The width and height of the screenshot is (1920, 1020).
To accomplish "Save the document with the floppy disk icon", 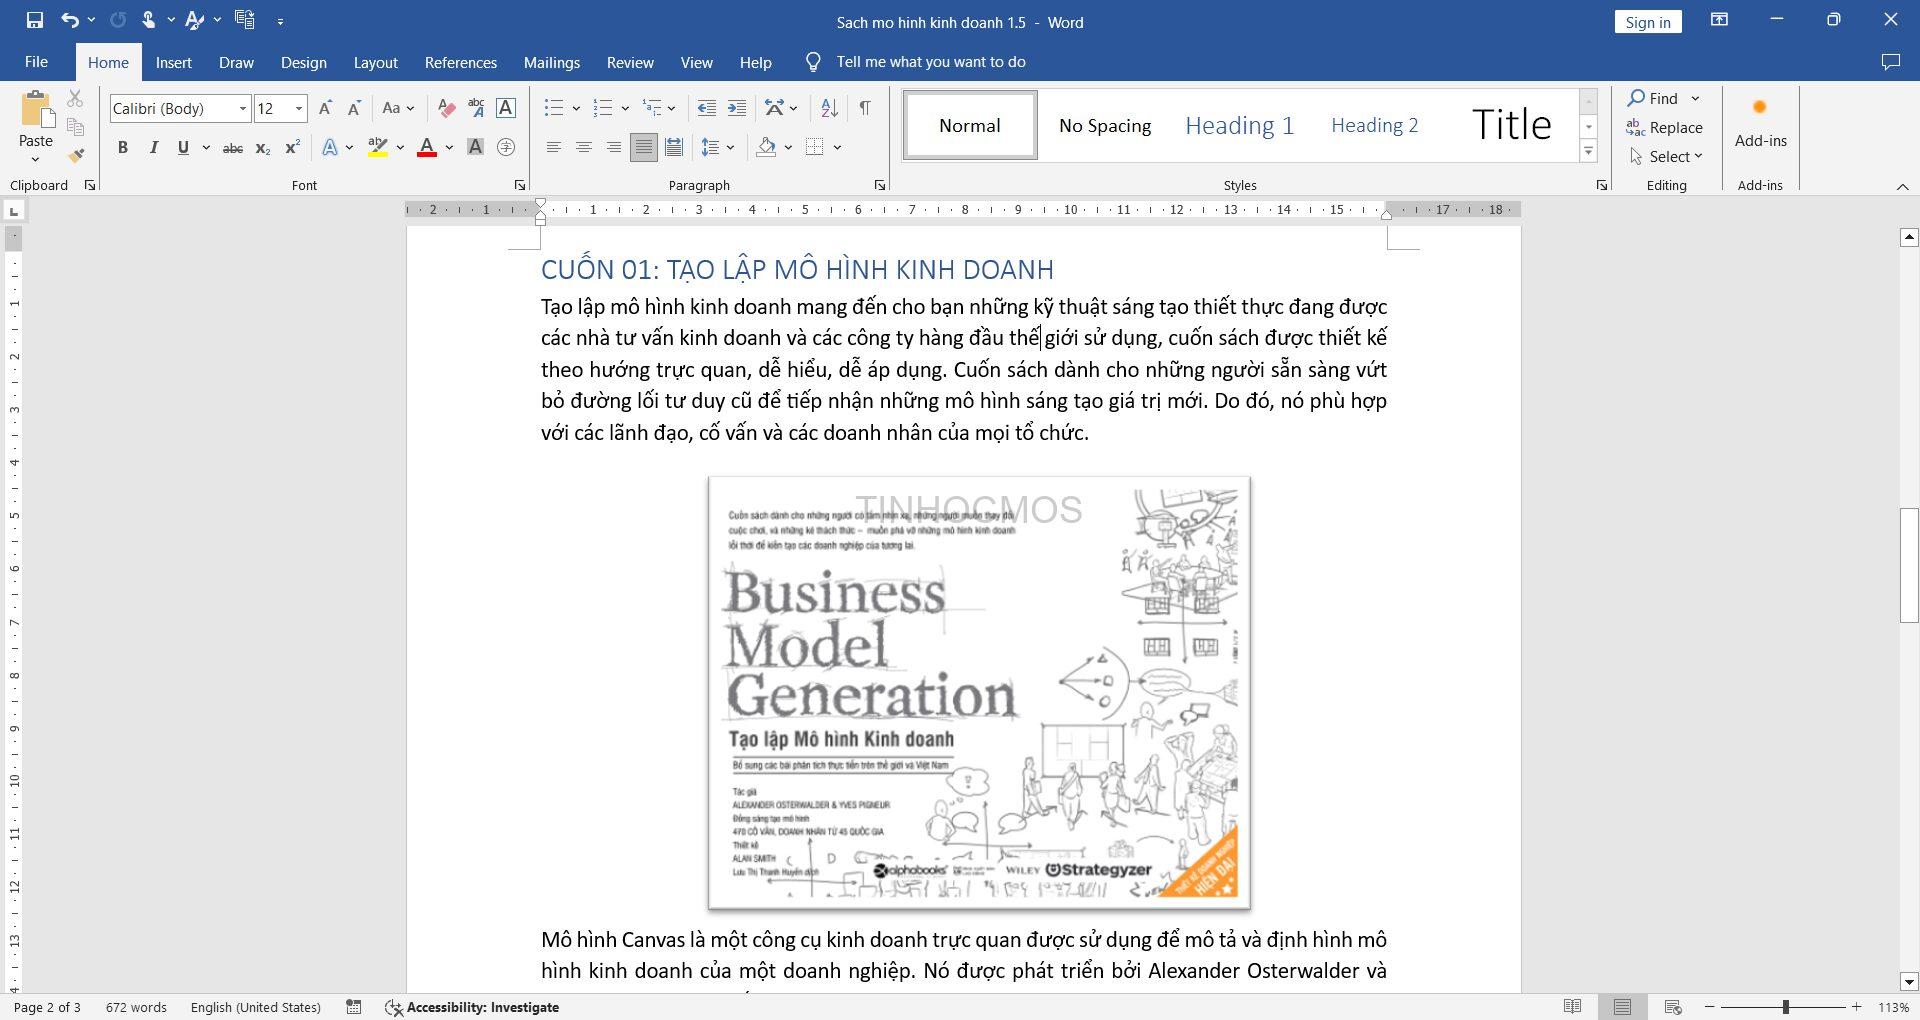I will point(34,20).
